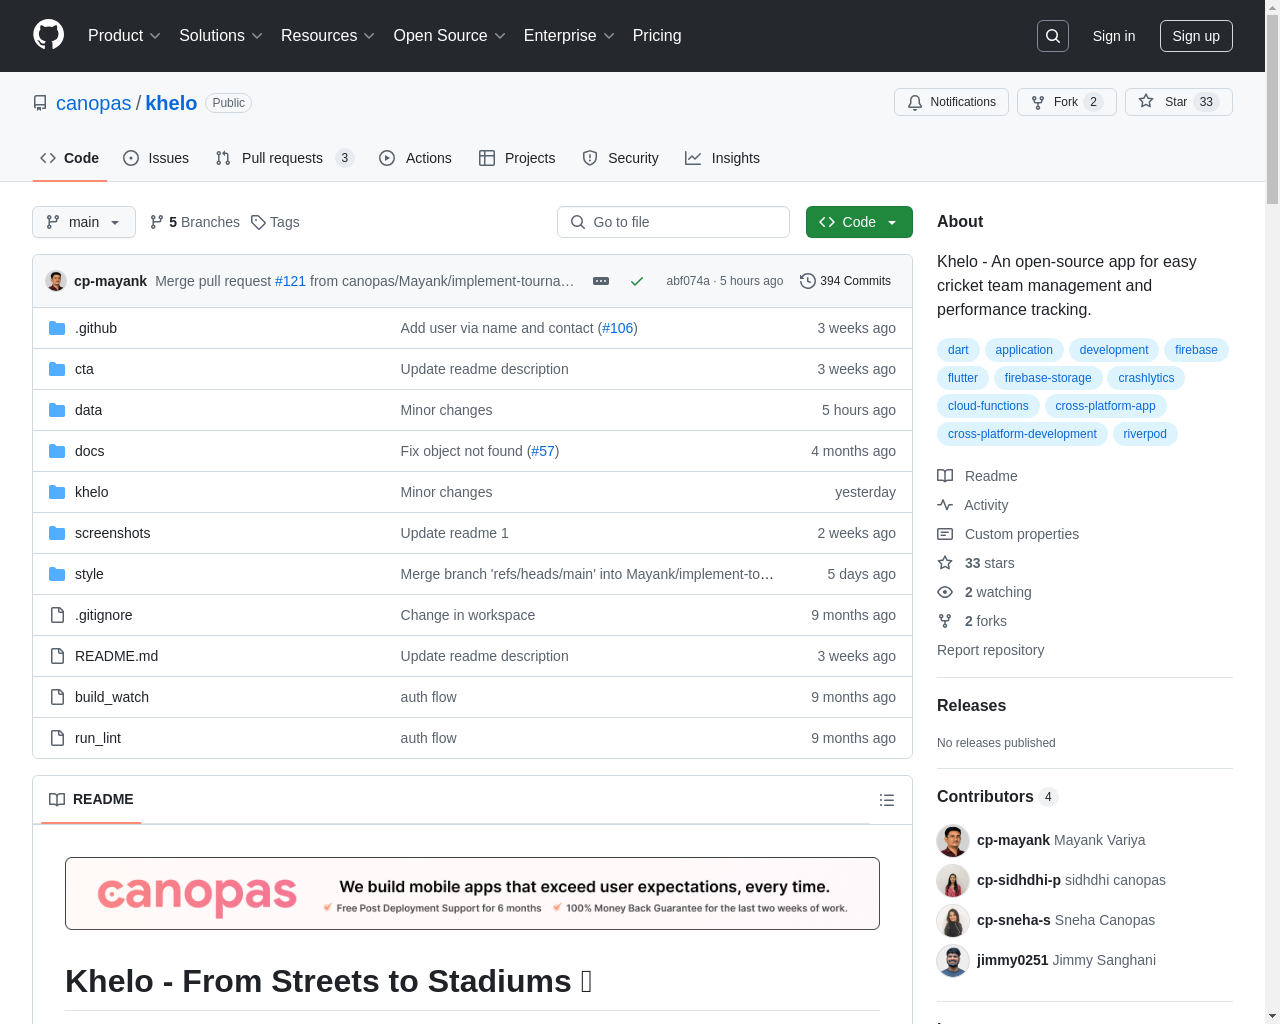Open README outline list icon

tap(886, 800)
